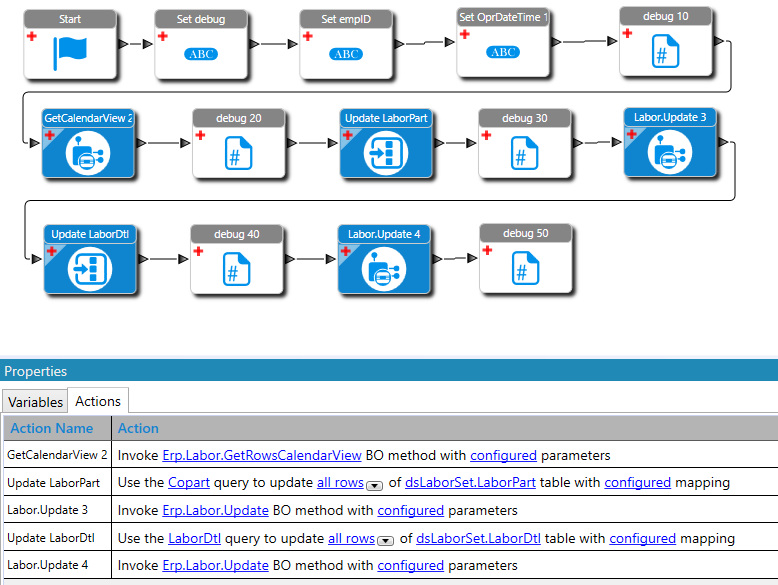Screen dimensions: 778x585
Task: Select the GetCalendarView 2 action name cell
Action: coord(57,455)
